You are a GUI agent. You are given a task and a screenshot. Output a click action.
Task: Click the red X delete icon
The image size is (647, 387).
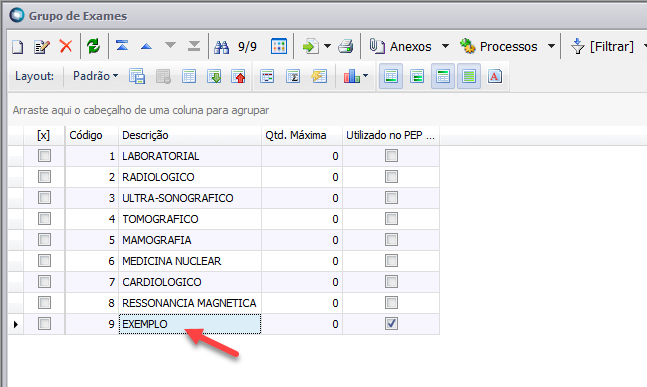66,46
